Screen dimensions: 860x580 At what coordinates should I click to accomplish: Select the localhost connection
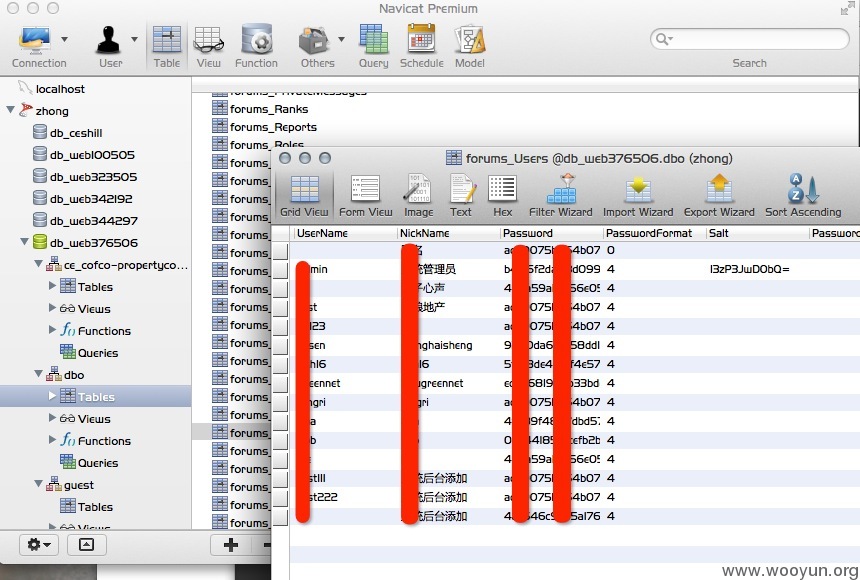(x=60, y=89)
